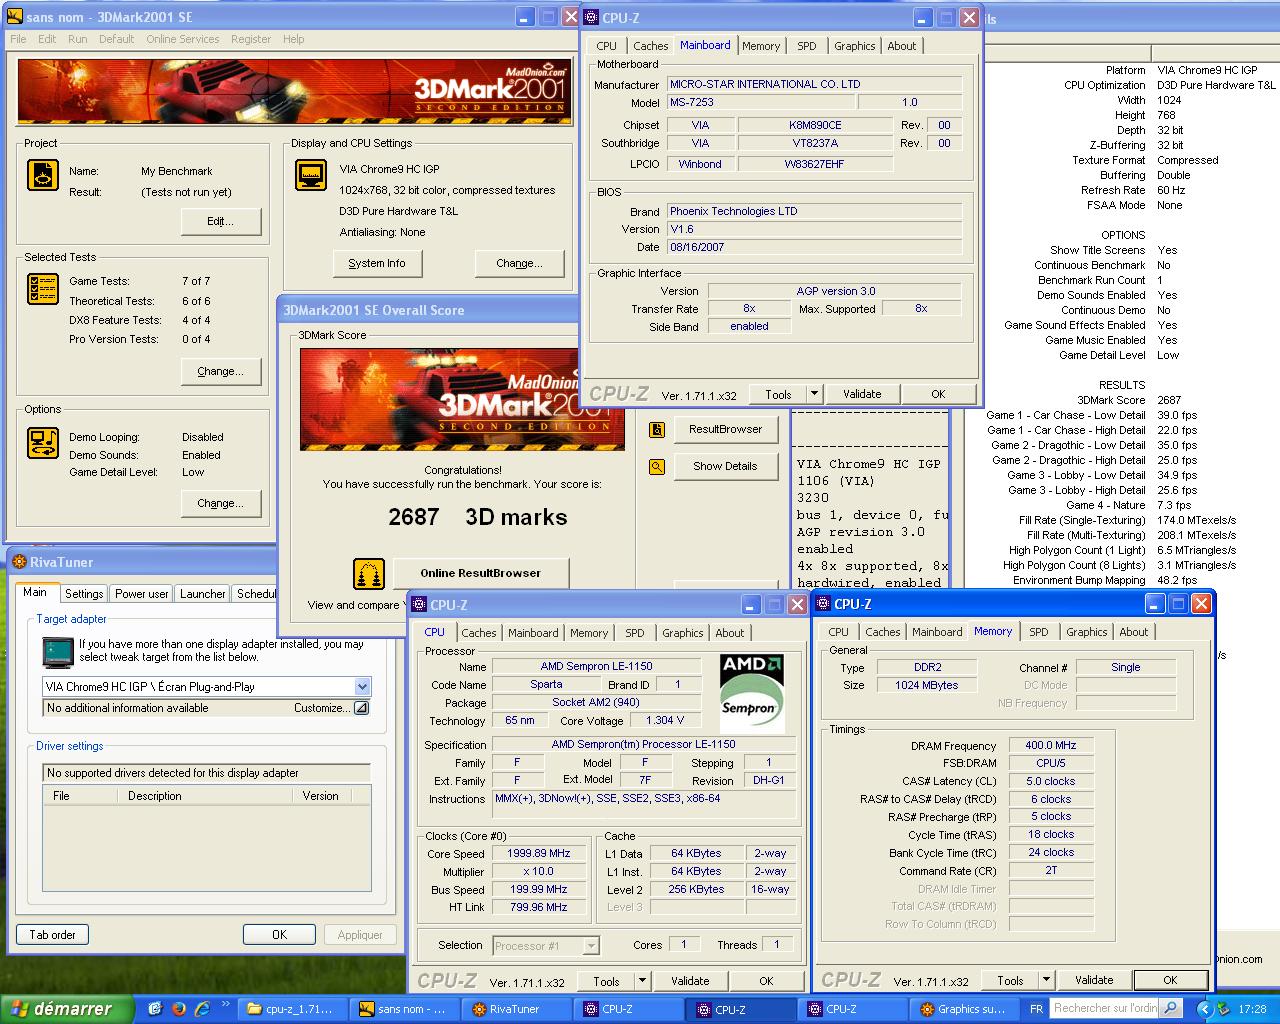Image resolution: width=1280 pixels, height=1024 pixels.
Task: Click the 'K8M890CE' chipset value in CPU-Z
Action: pos(815,125)
